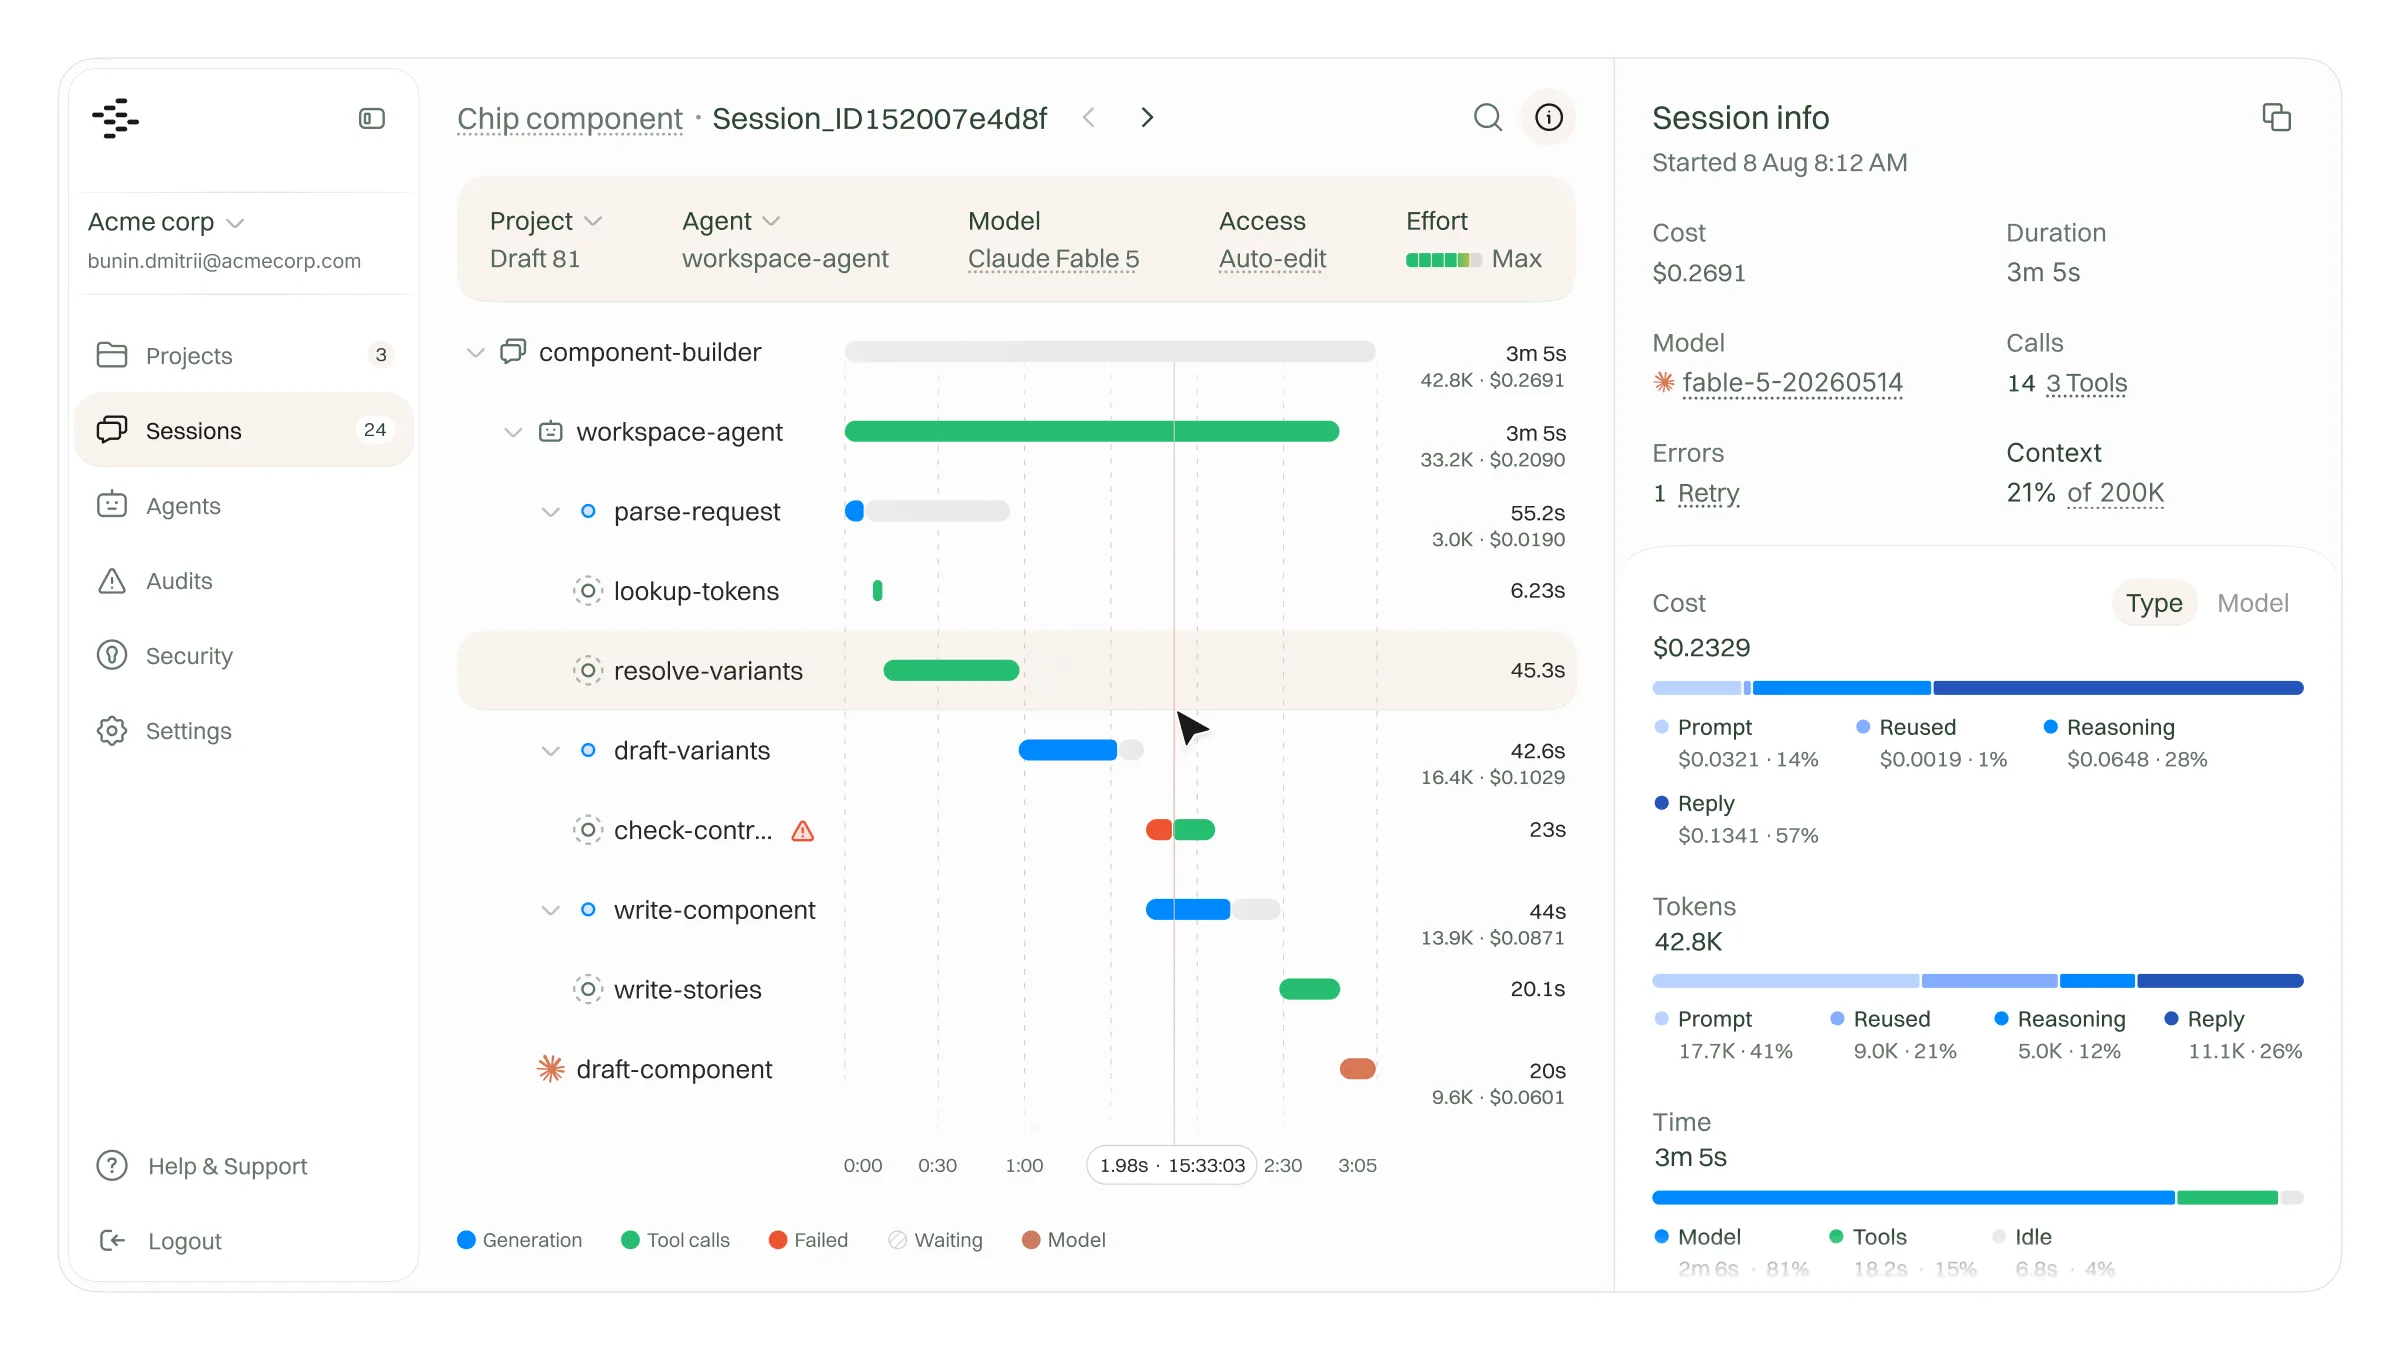
Task: Click Logout arrow icon
Action: click(112, 1240)
